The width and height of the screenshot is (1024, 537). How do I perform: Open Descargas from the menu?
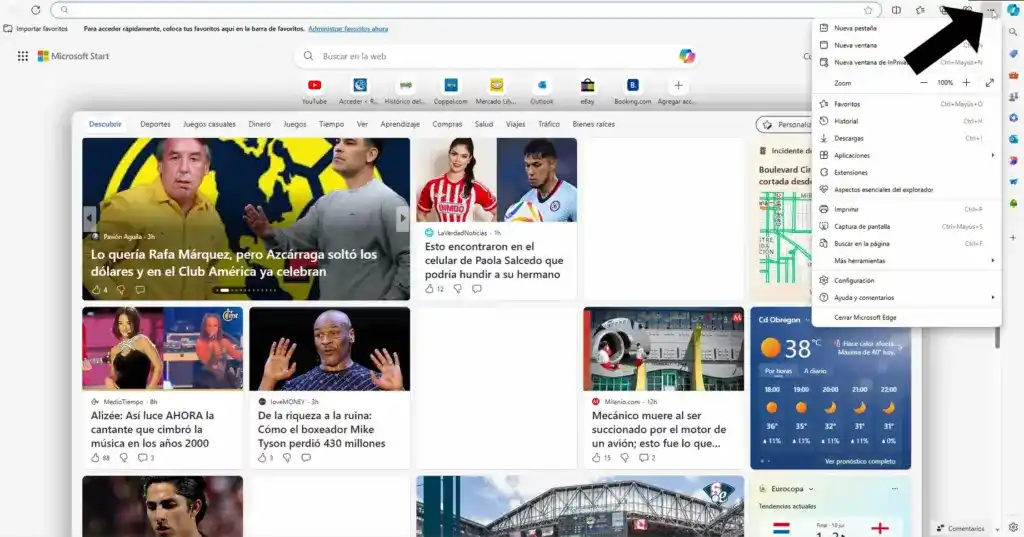tap(906, 138)
